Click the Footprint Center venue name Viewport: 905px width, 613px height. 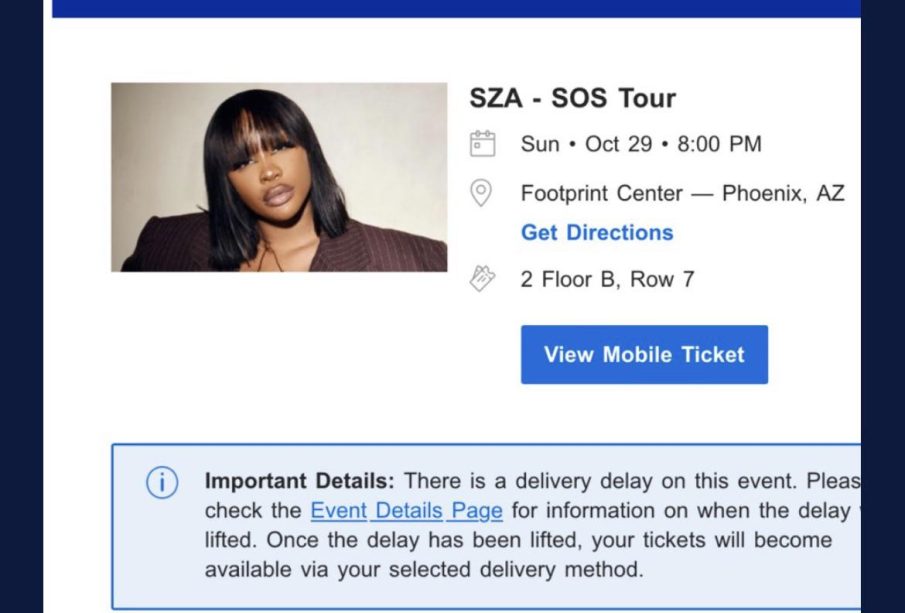[x=601, y=194]
